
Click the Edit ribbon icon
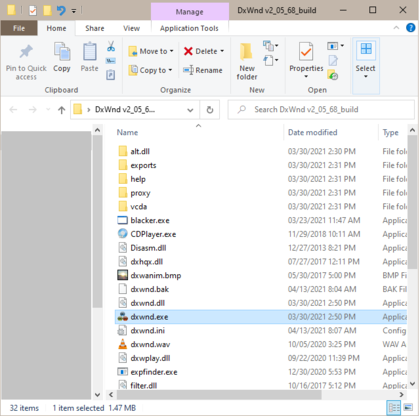[333, 61]
